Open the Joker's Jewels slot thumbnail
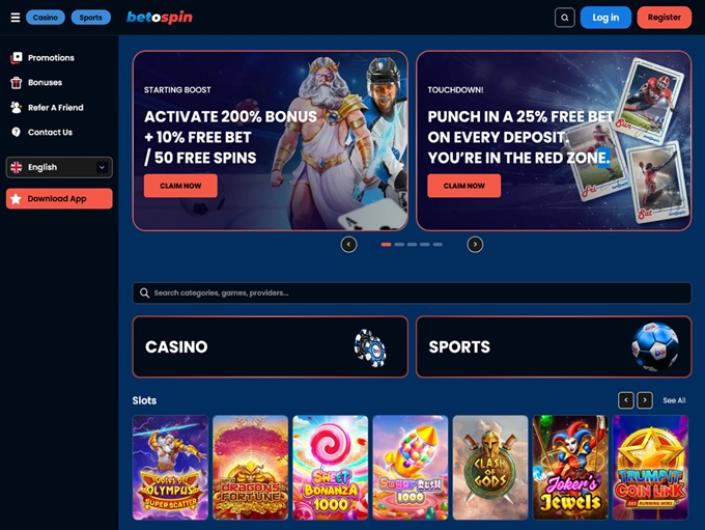The width and height of the screenshot is (705, 530). coord(570,468)
